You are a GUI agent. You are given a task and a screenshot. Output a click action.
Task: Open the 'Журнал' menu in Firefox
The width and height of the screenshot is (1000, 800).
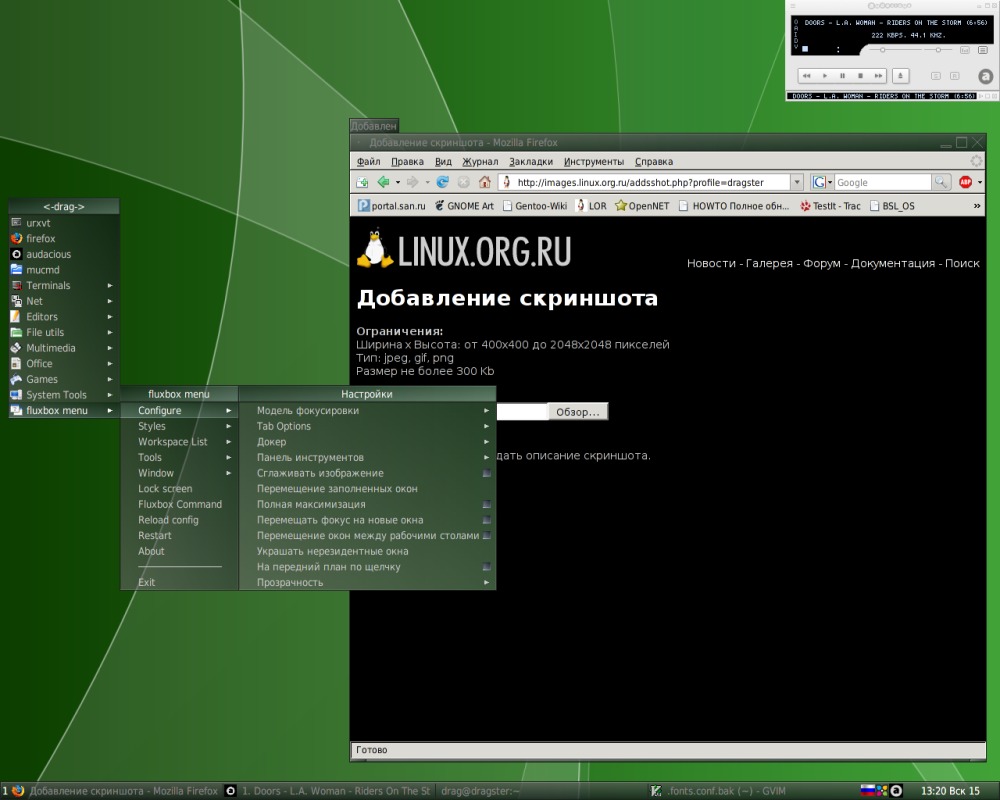click(x=480, y=161)
